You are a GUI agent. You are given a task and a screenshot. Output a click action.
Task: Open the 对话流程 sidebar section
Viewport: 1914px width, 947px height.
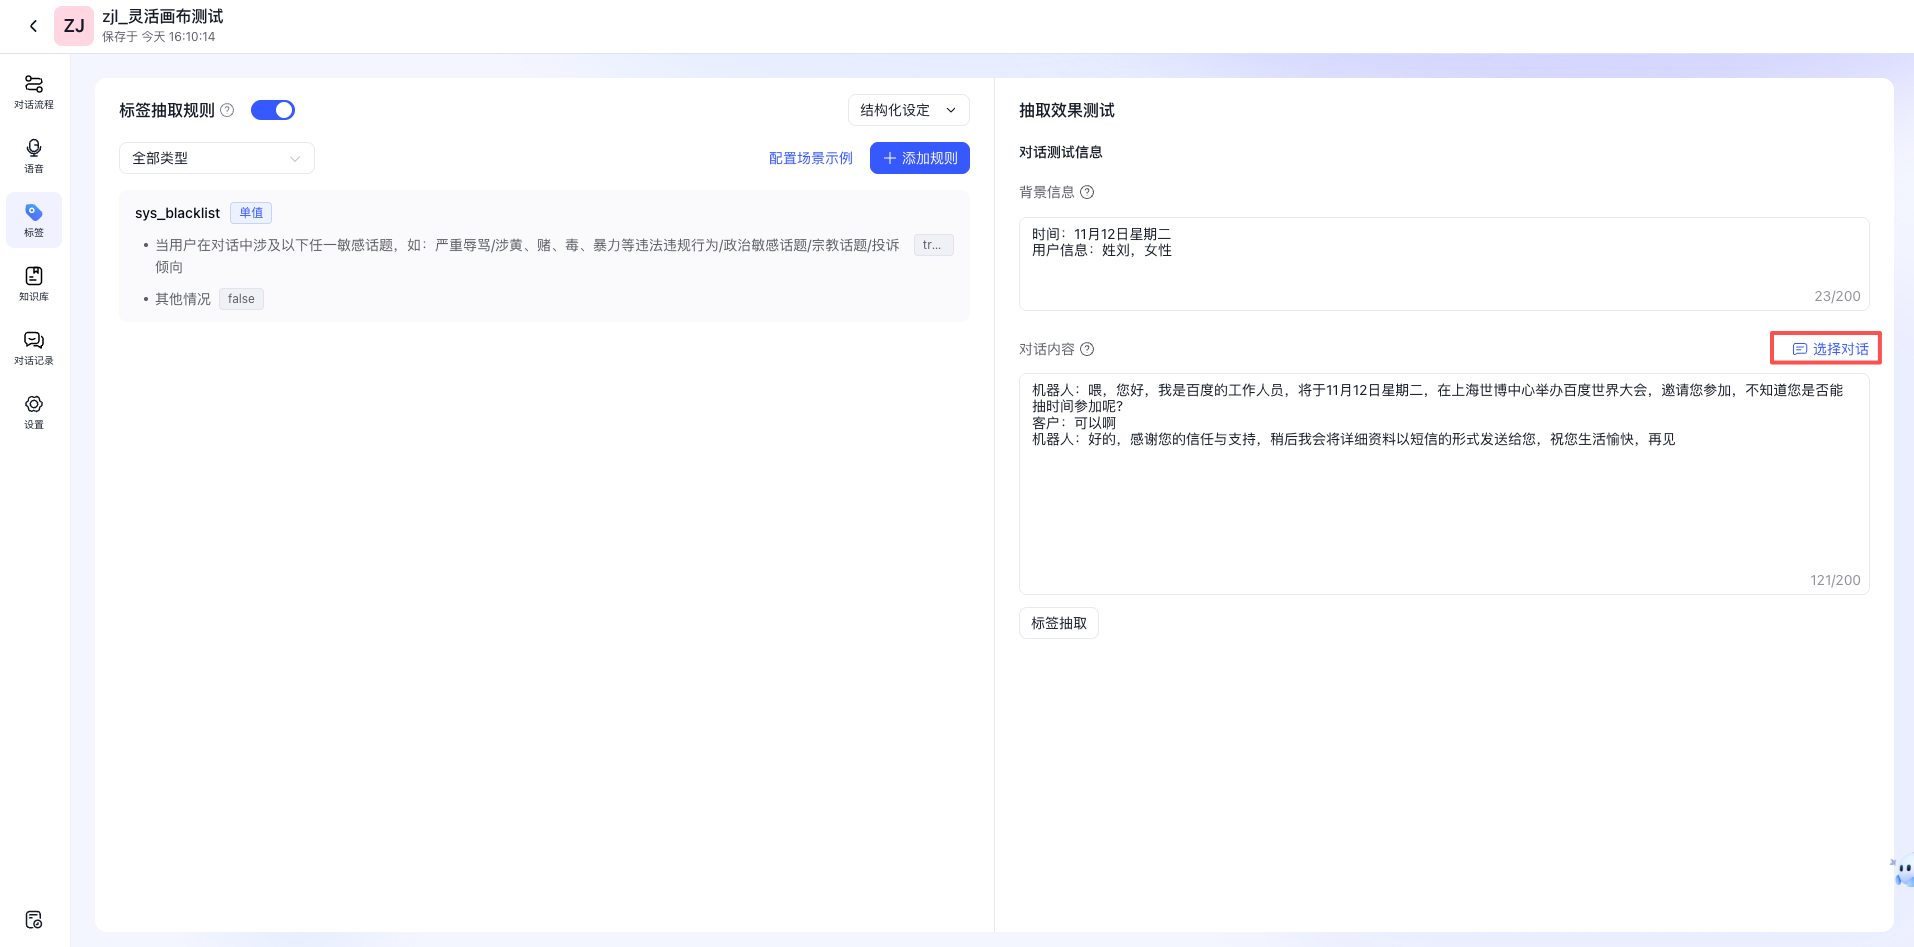click(x=34, y=91)
